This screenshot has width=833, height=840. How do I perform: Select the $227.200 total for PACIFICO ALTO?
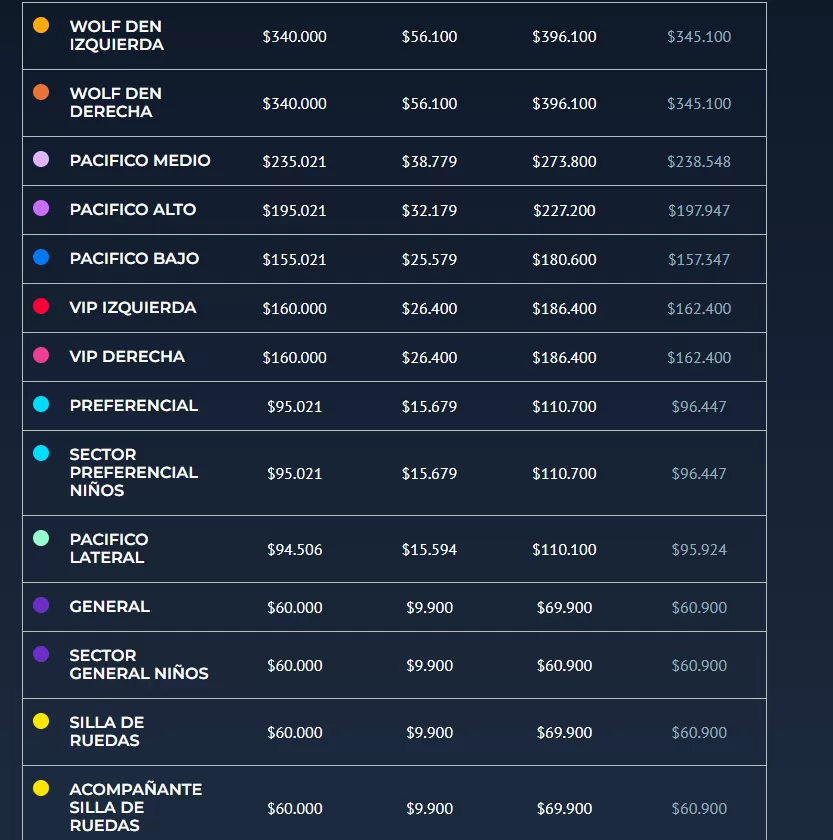pos(564,210)
